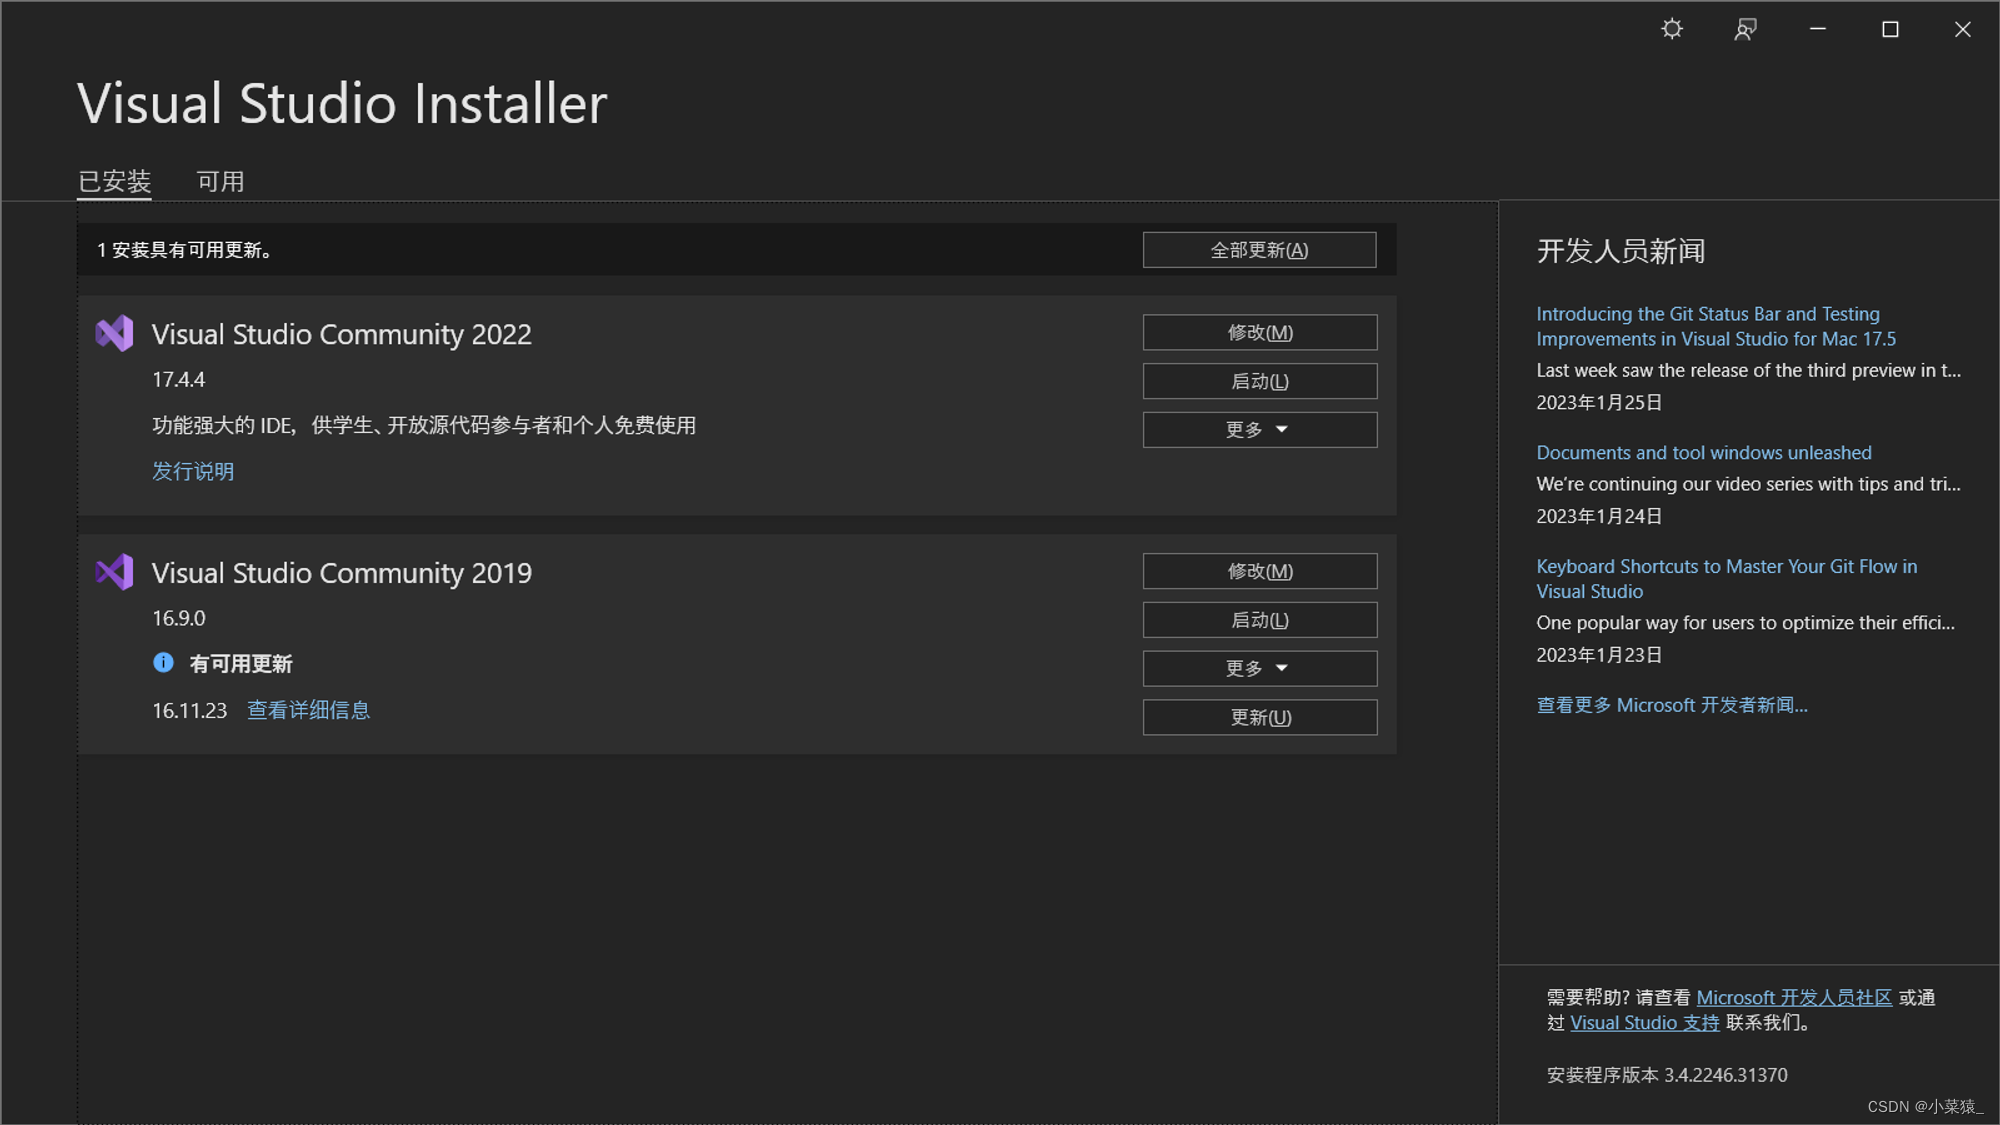
Task: Click the blue update info icon
Action: point(164,663)
